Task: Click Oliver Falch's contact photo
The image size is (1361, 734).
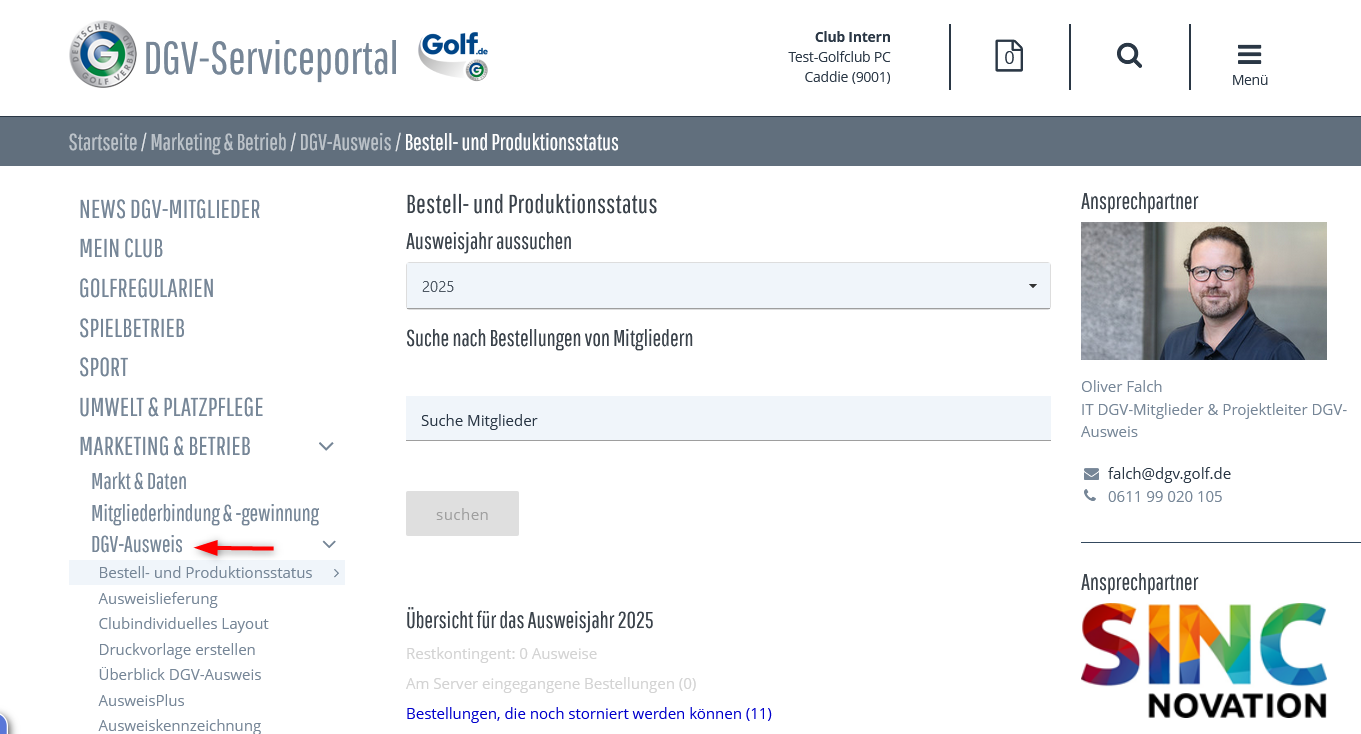Action: [1203, 291]
